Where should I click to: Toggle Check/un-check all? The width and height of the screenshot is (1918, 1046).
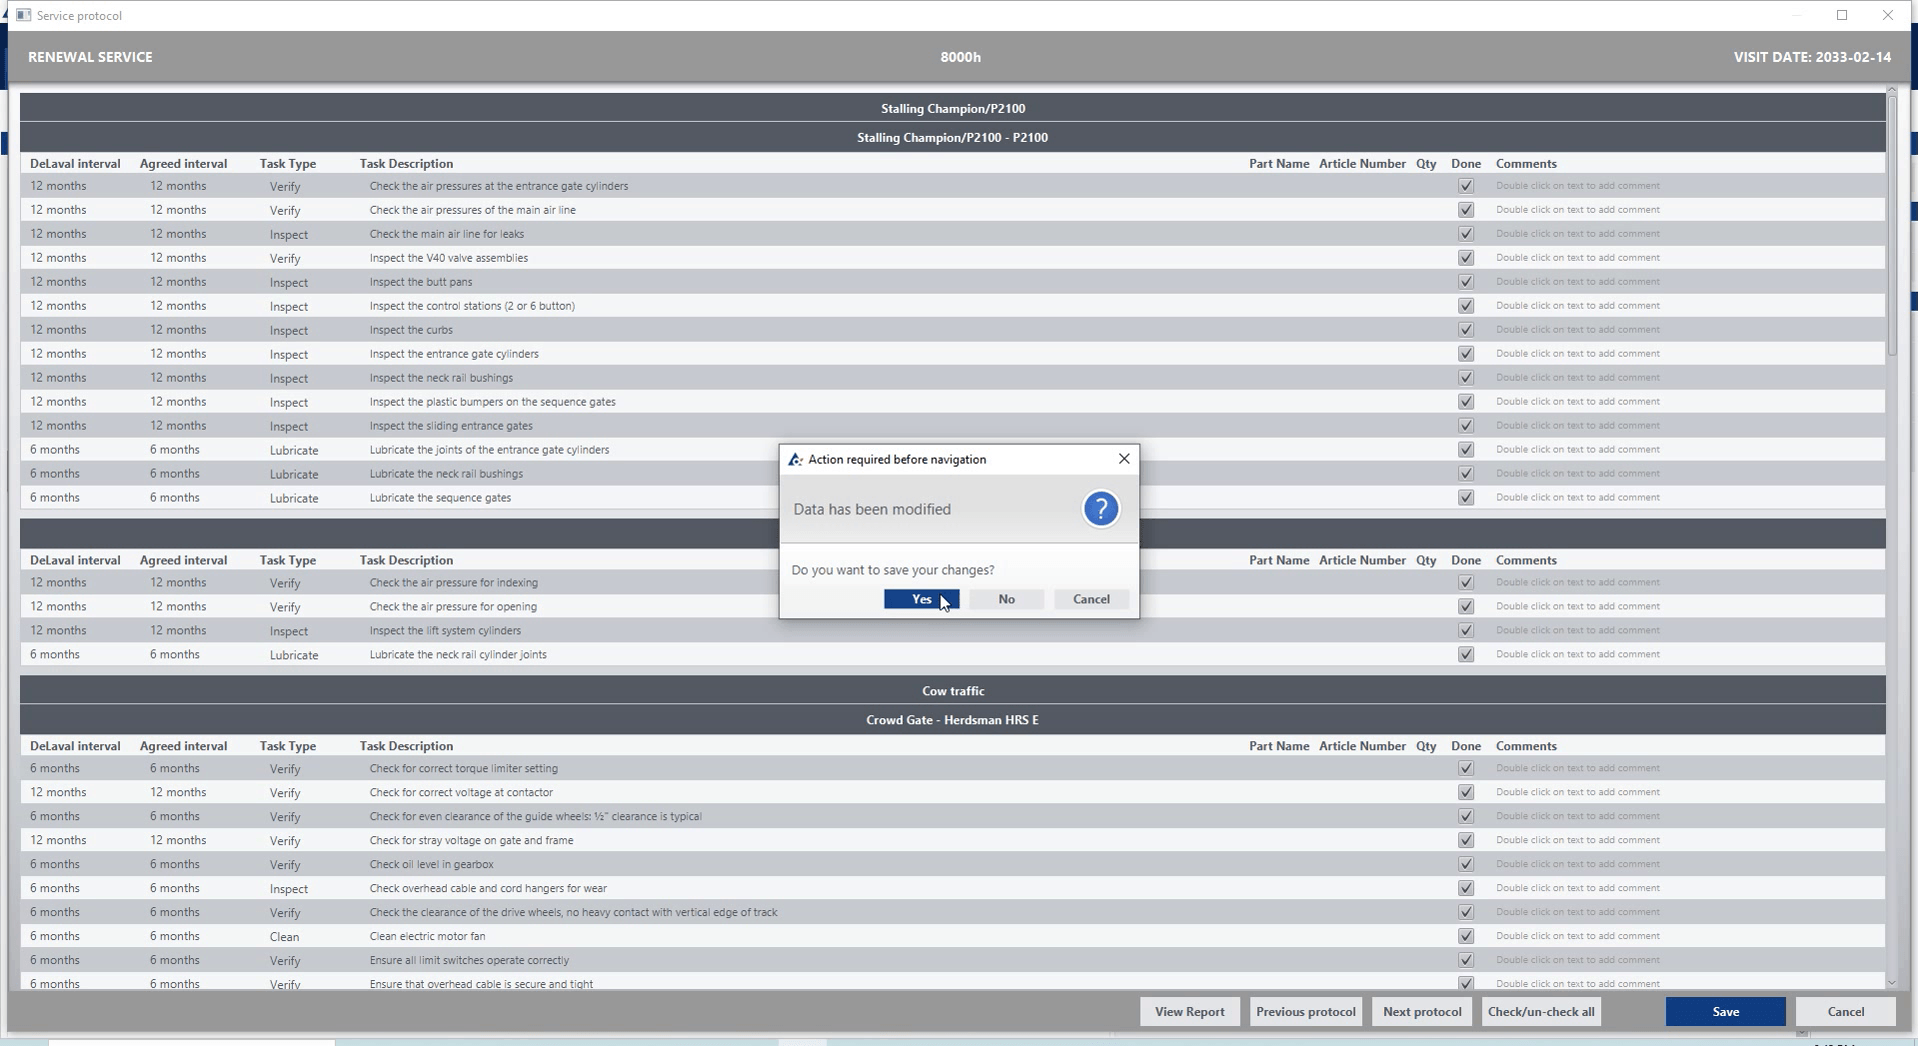(1540, 1011)
